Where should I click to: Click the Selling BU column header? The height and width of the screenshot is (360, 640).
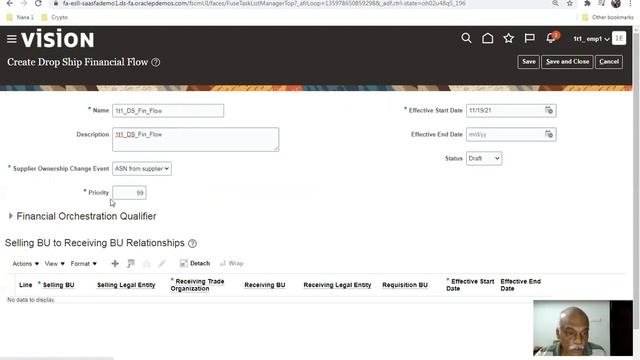coord(58,285)
